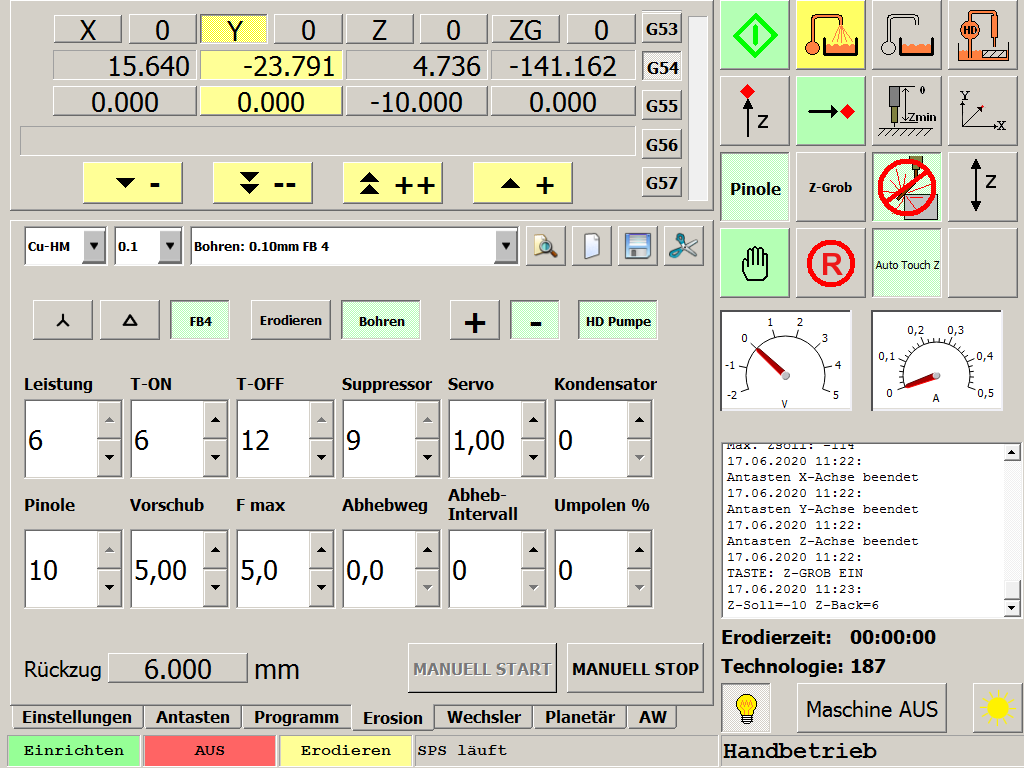Click the green start diamond icon

click(755, 35)
